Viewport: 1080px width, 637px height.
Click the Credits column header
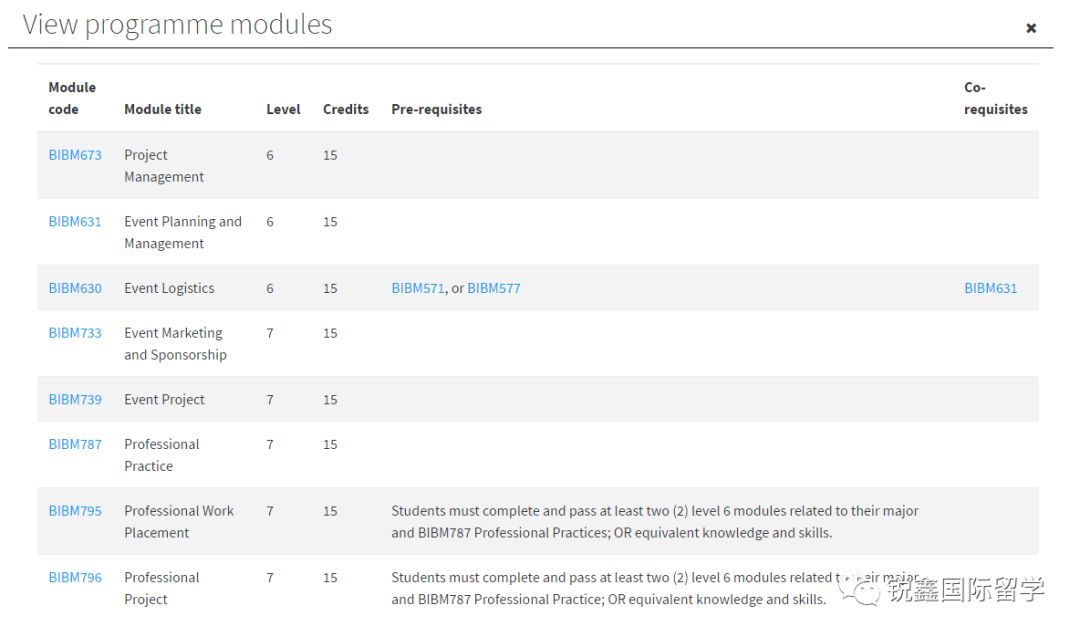point(346,109)
